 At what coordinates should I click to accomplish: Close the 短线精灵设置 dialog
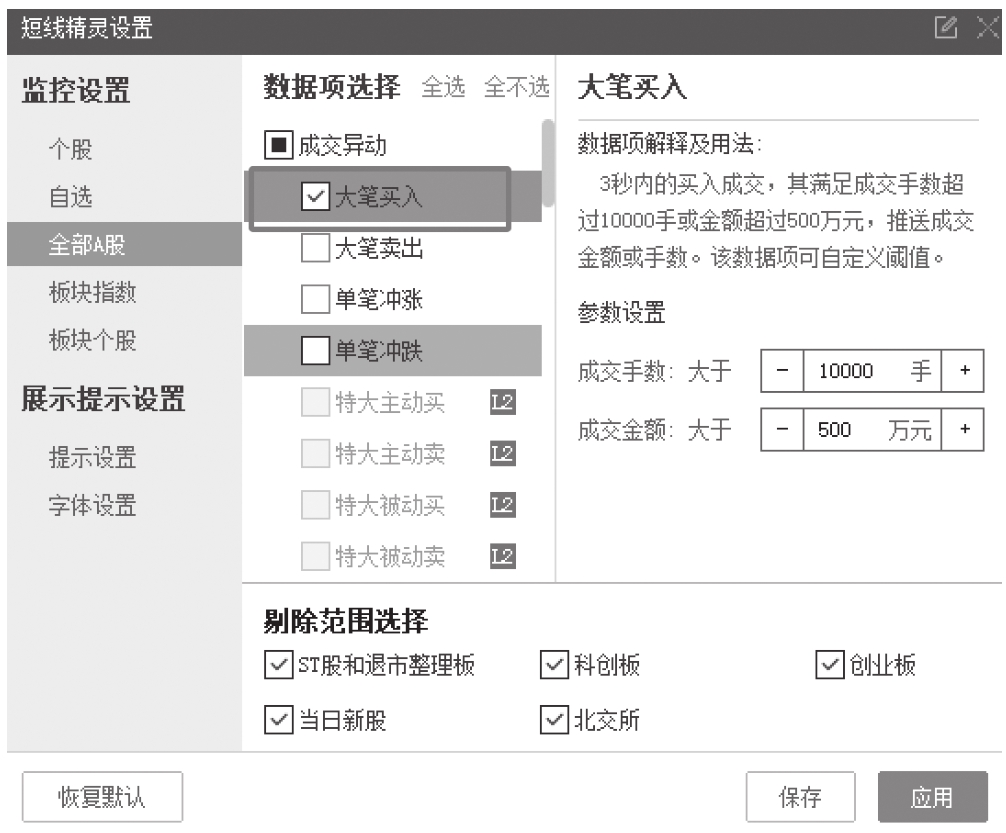click(x=988, y=28)
